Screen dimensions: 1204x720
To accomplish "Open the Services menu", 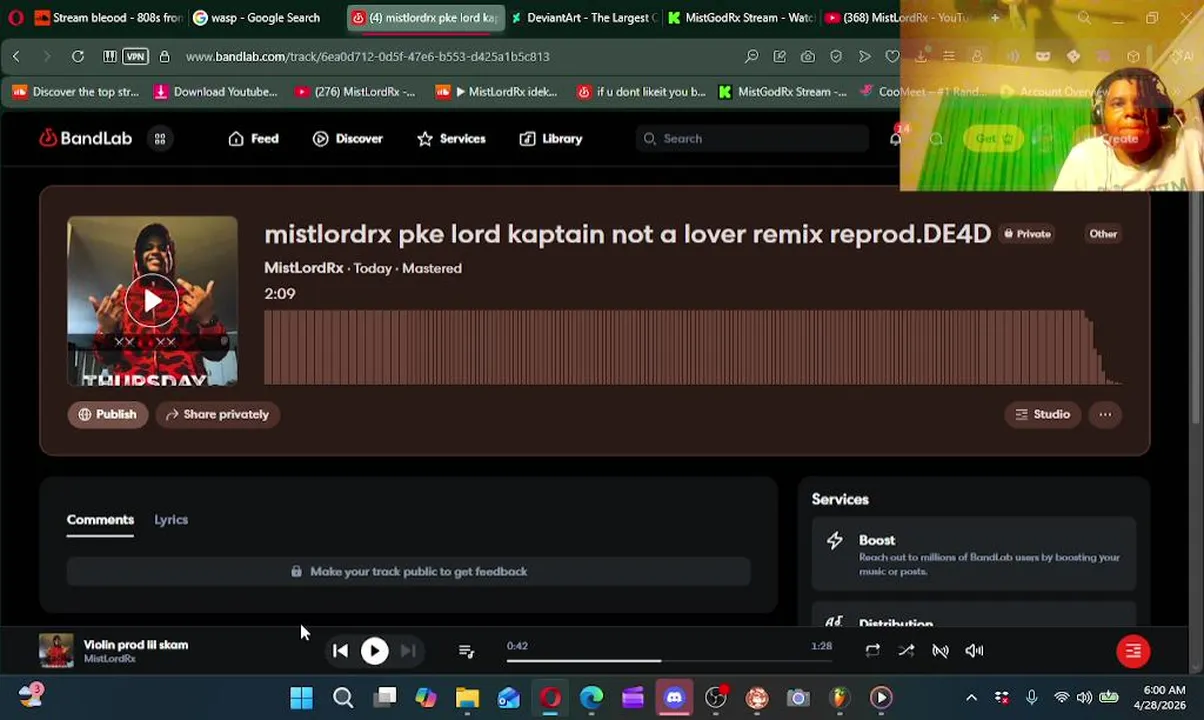I will point(451,139).
